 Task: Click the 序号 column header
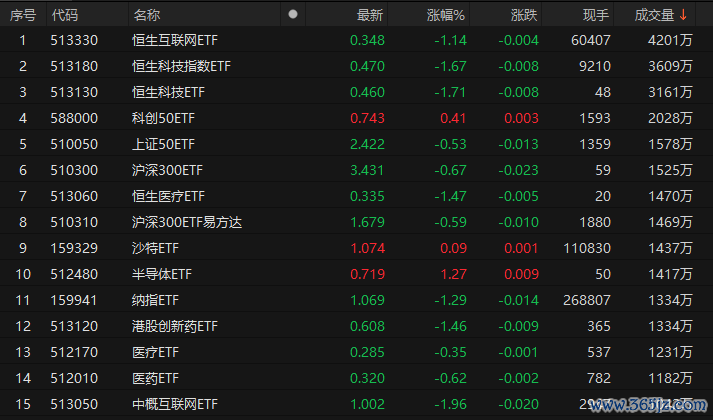[x=23, y=15]
